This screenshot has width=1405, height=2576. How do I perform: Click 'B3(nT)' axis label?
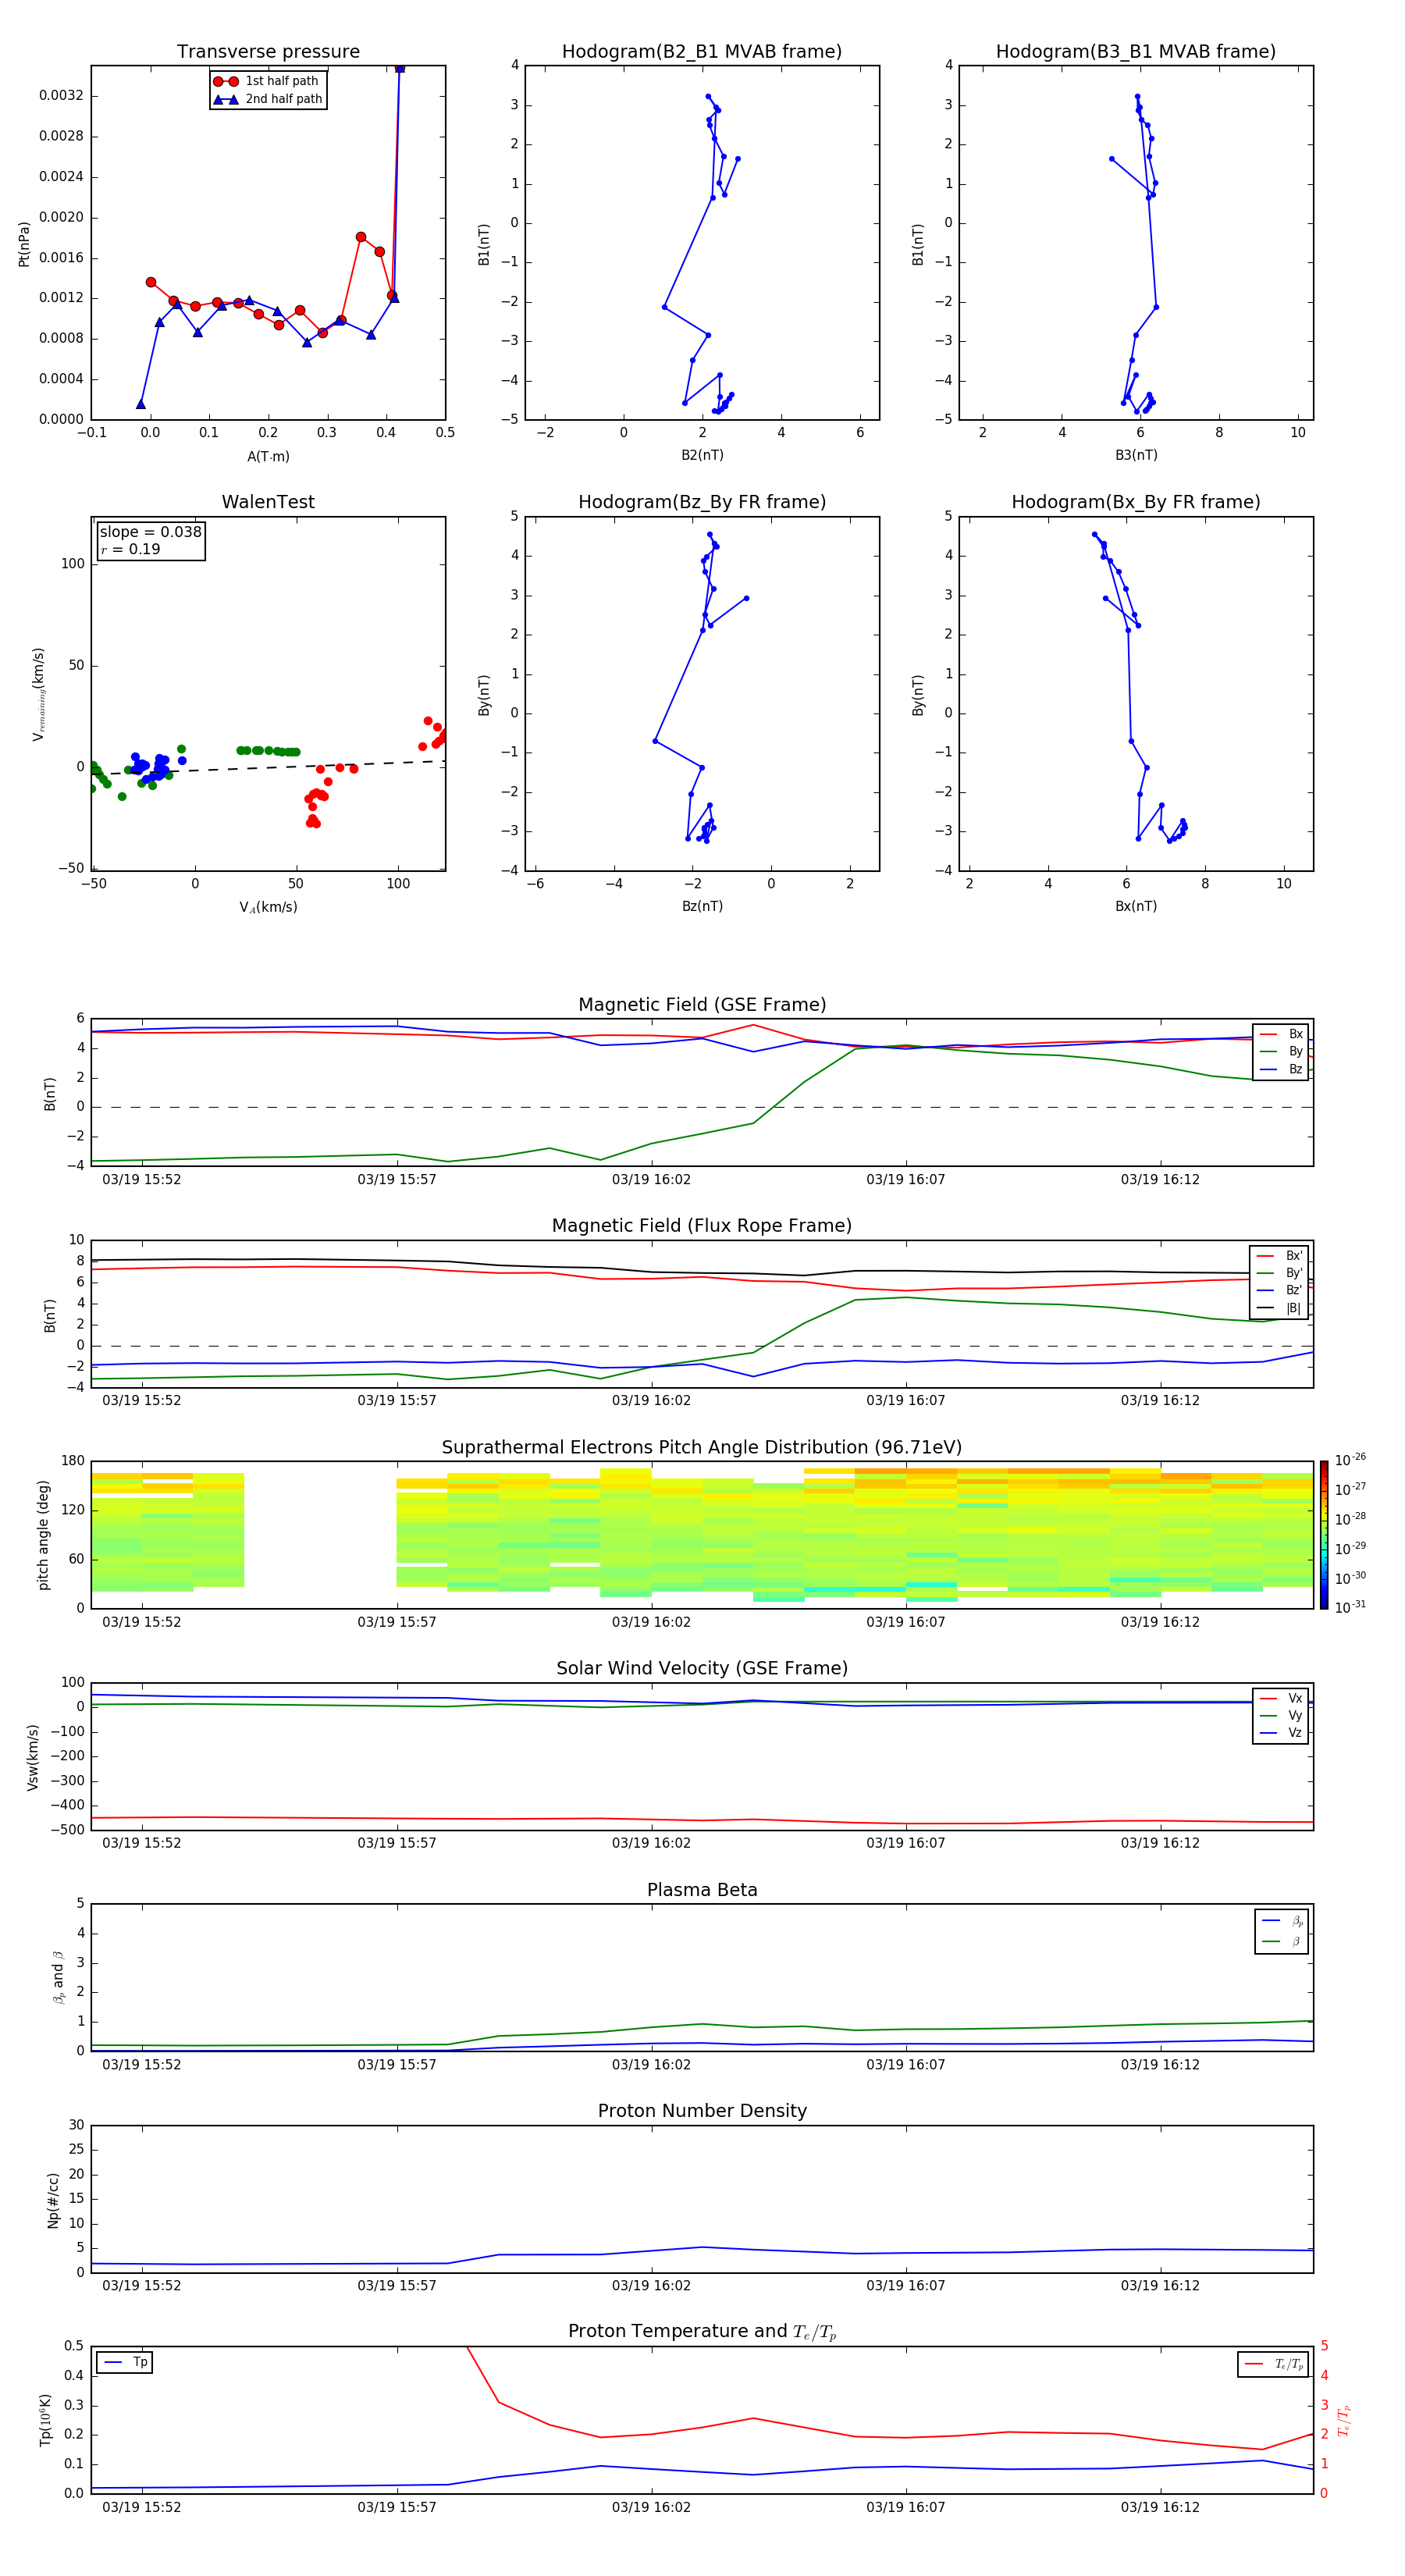(1136, 455)
